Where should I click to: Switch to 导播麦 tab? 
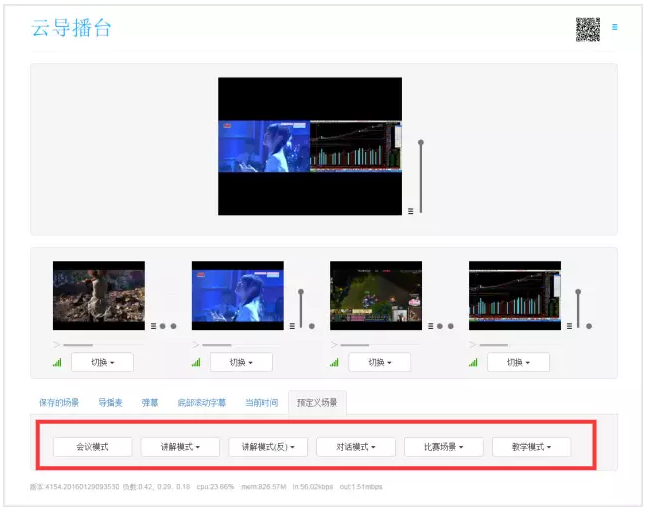point(110,402)
